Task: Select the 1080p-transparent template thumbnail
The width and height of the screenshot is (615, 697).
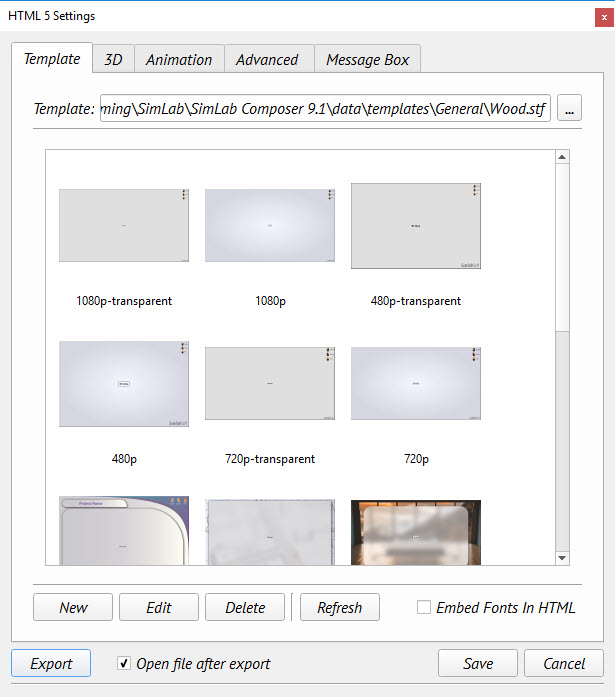Action: (x=124, y=226)
